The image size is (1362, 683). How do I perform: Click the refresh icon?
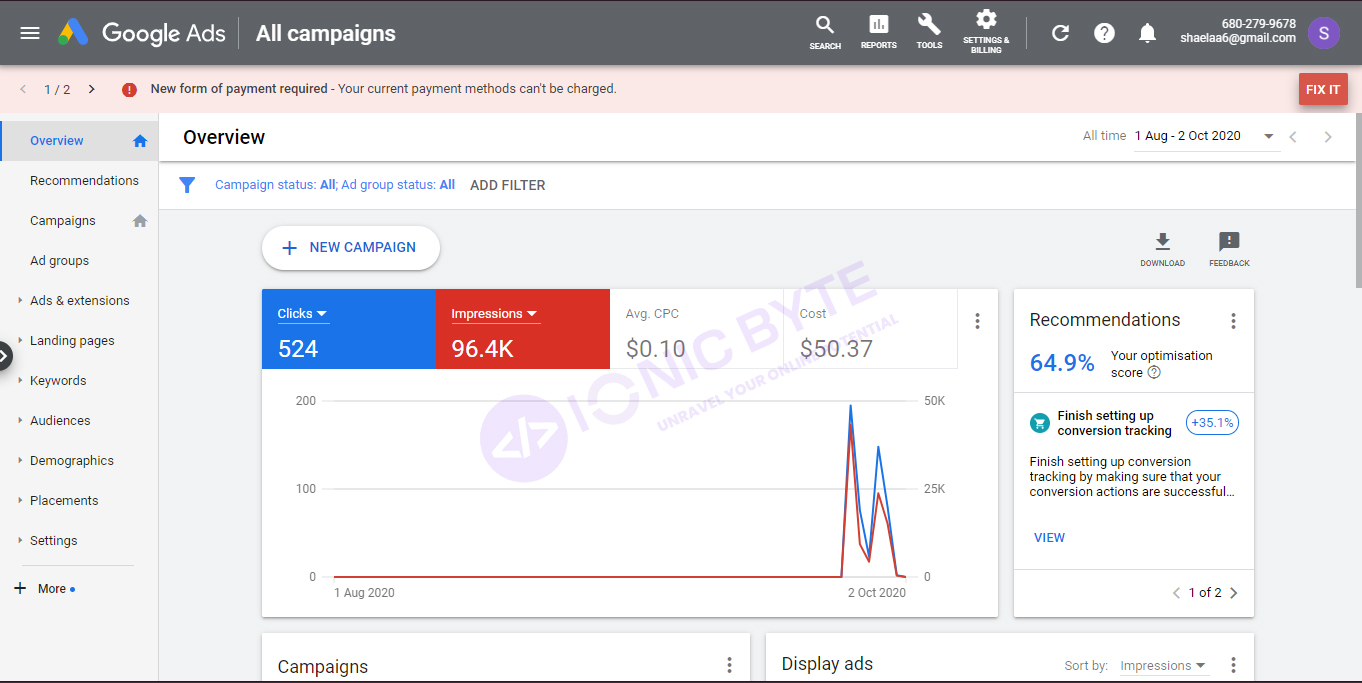tap(1061, 33)
